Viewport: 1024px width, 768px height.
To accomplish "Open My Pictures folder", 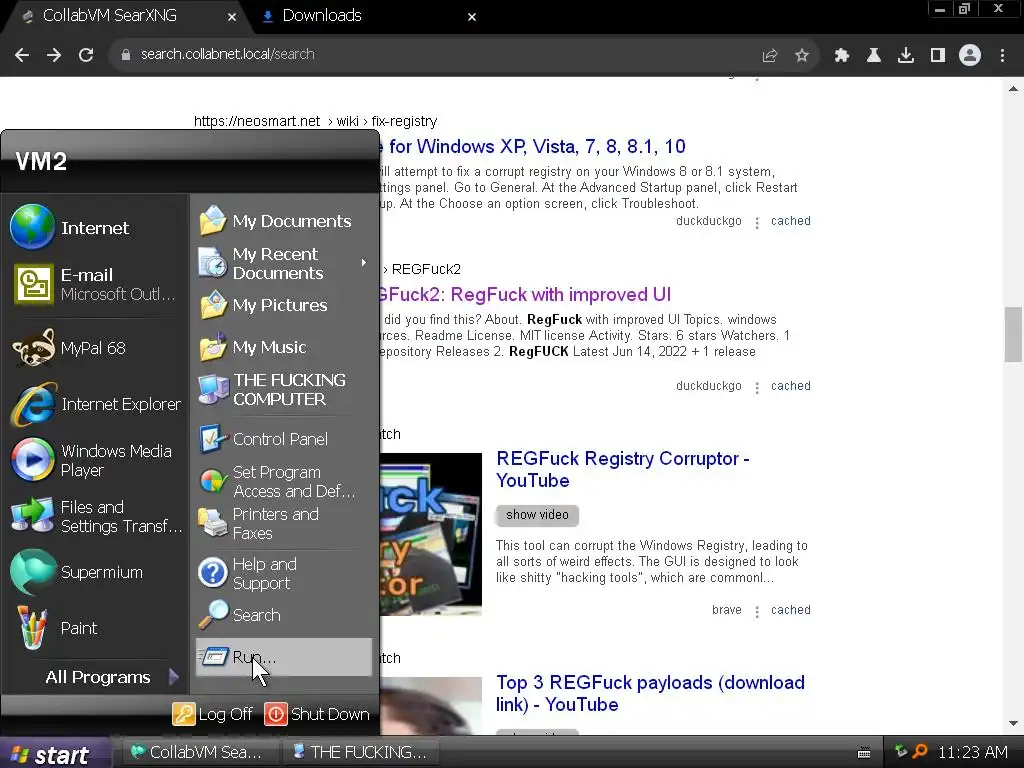I will (283, 305).
